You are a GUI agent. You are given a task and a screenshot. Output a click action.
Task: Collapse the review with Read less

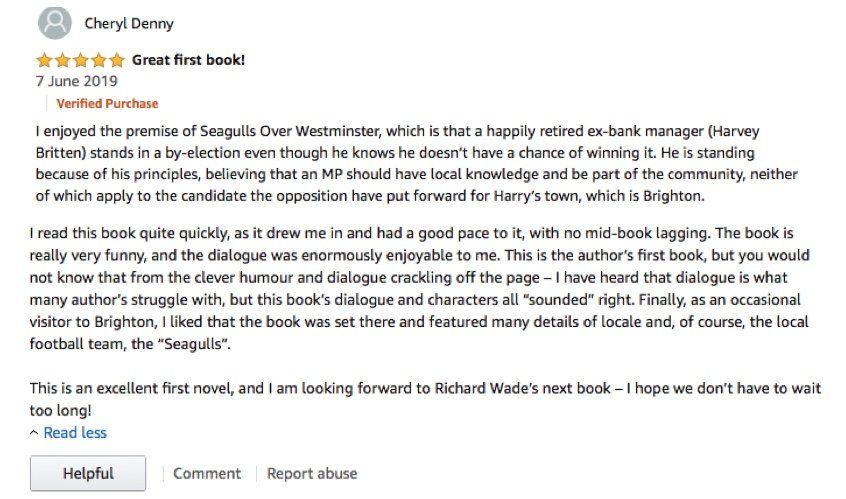tap(75, 433)
